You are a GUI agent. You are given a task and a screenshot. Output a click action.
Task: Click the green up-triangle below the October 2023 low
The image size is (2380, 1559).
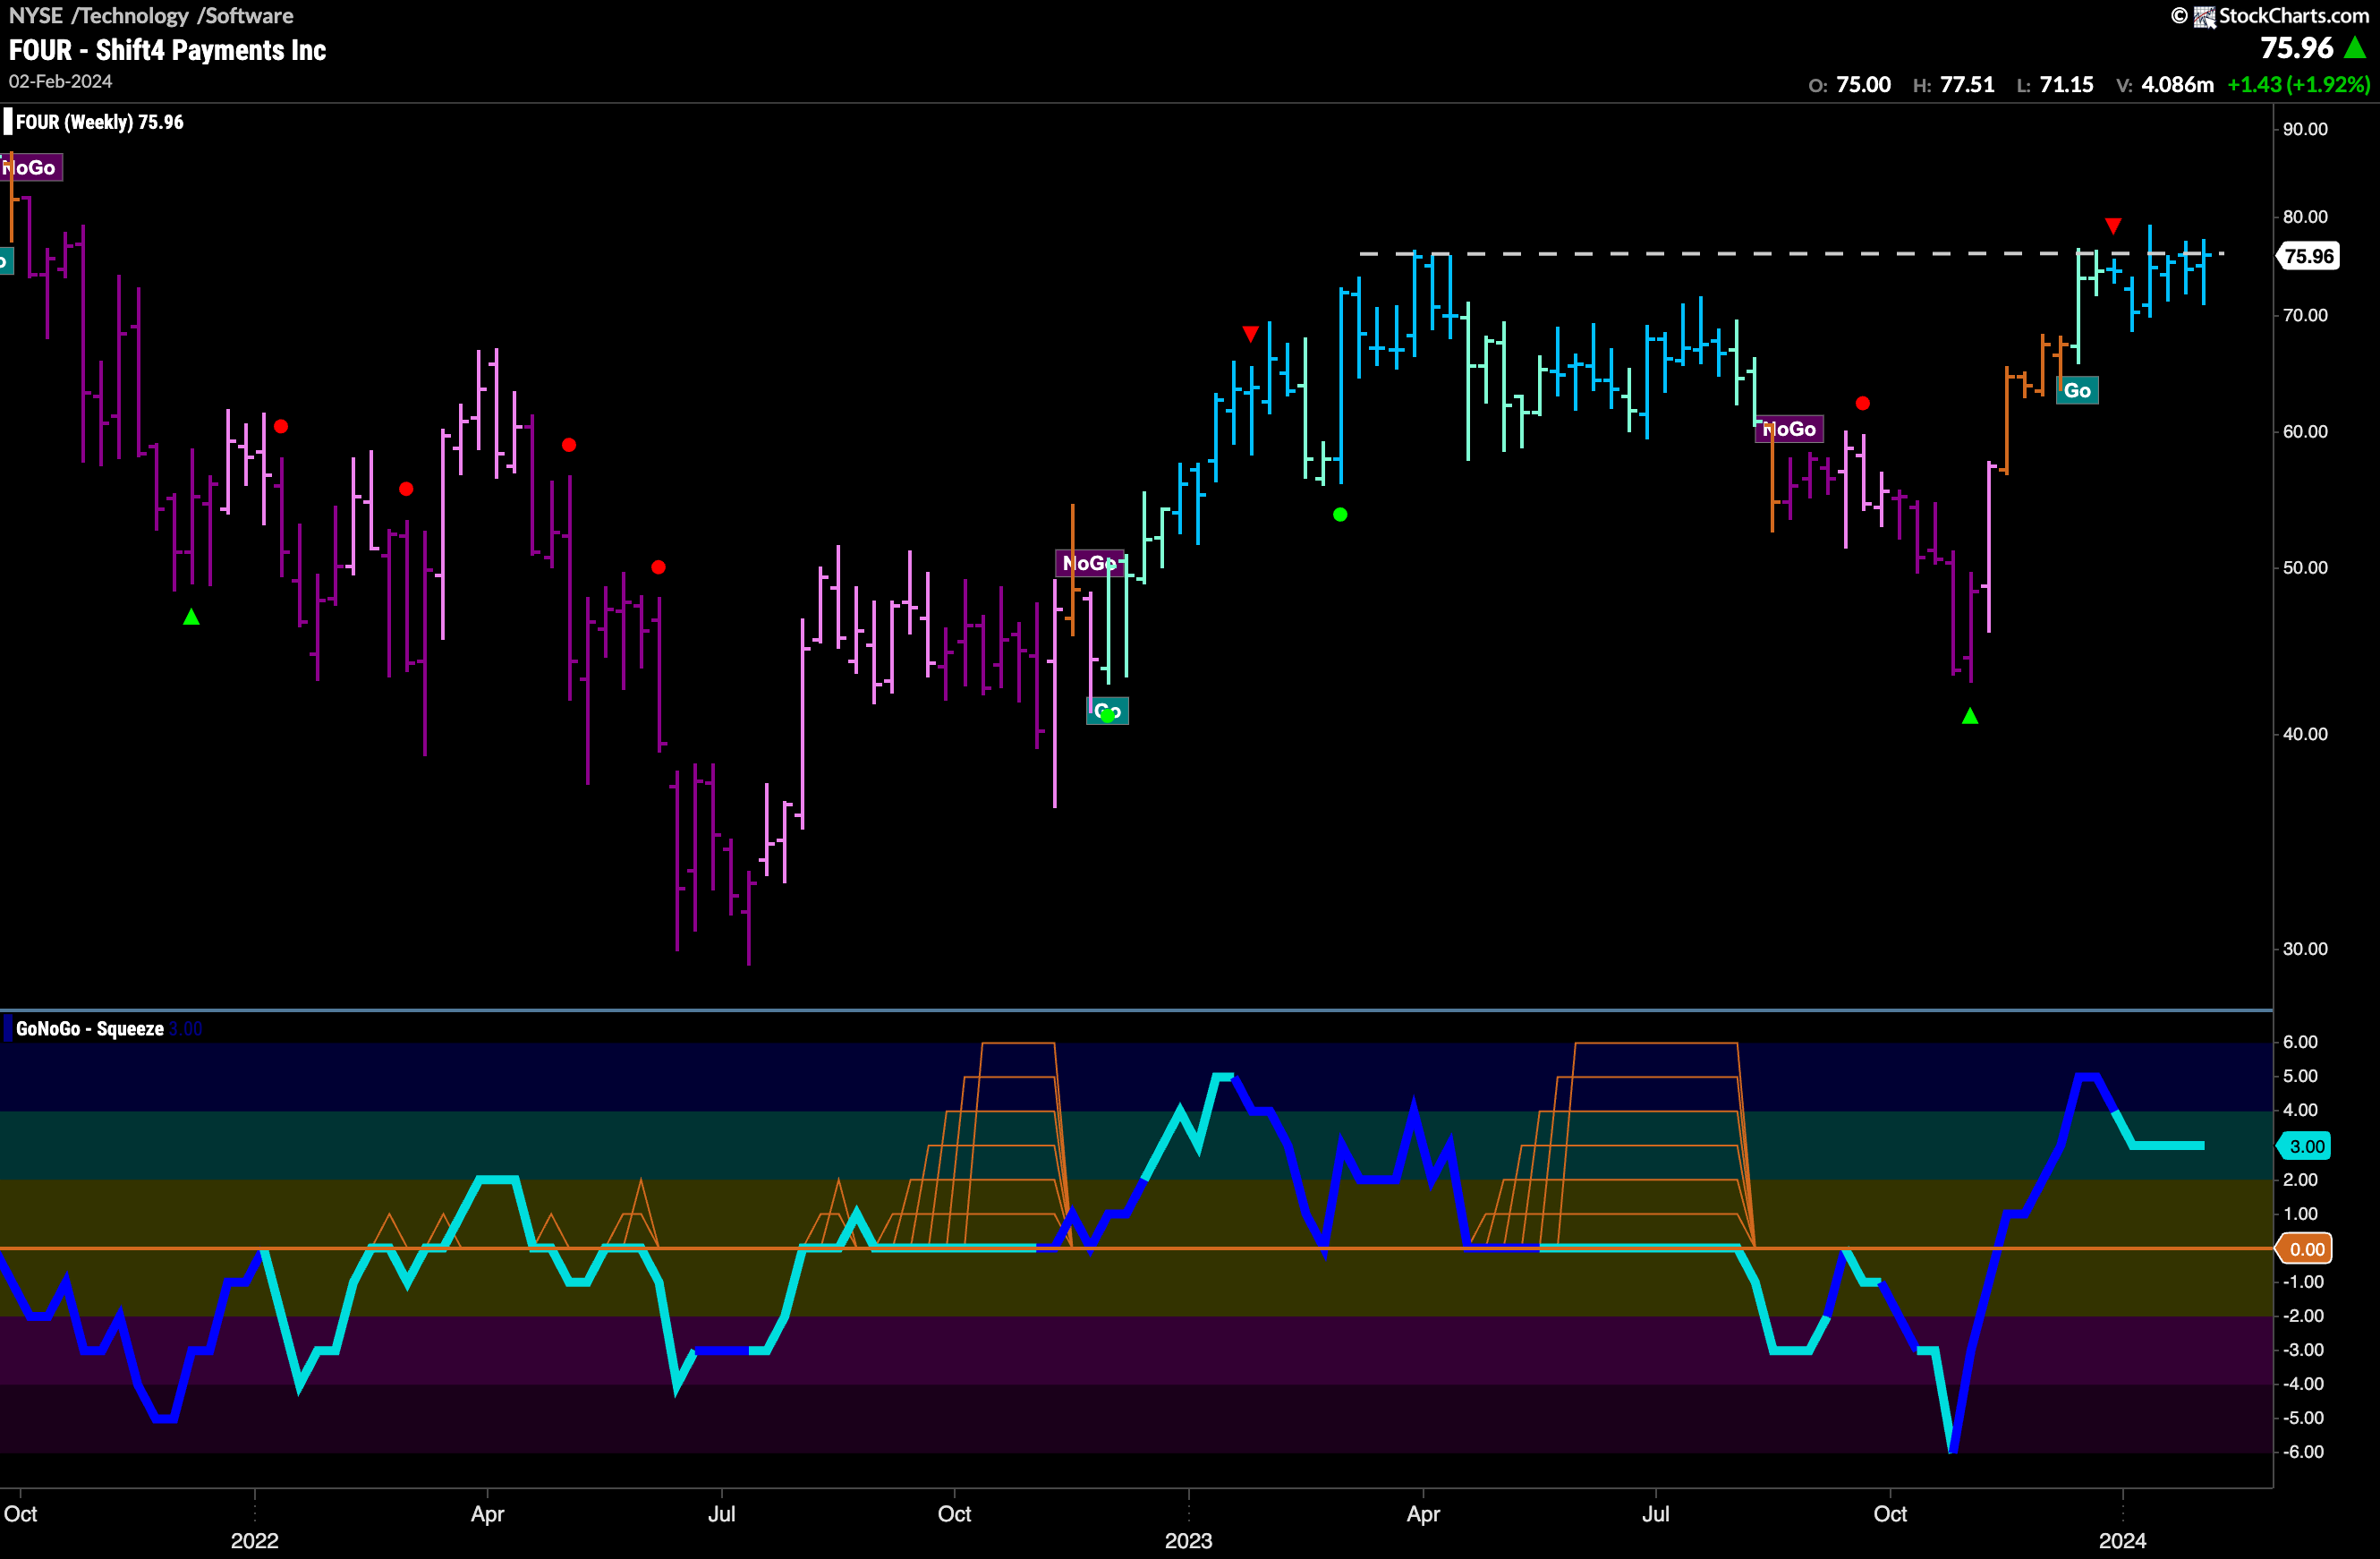click(1970, 716)
